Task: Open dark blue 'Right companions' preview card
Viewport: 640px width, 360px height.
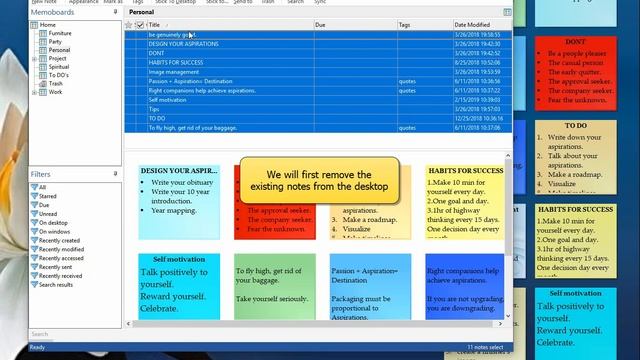Action: (x=464, y=287)
